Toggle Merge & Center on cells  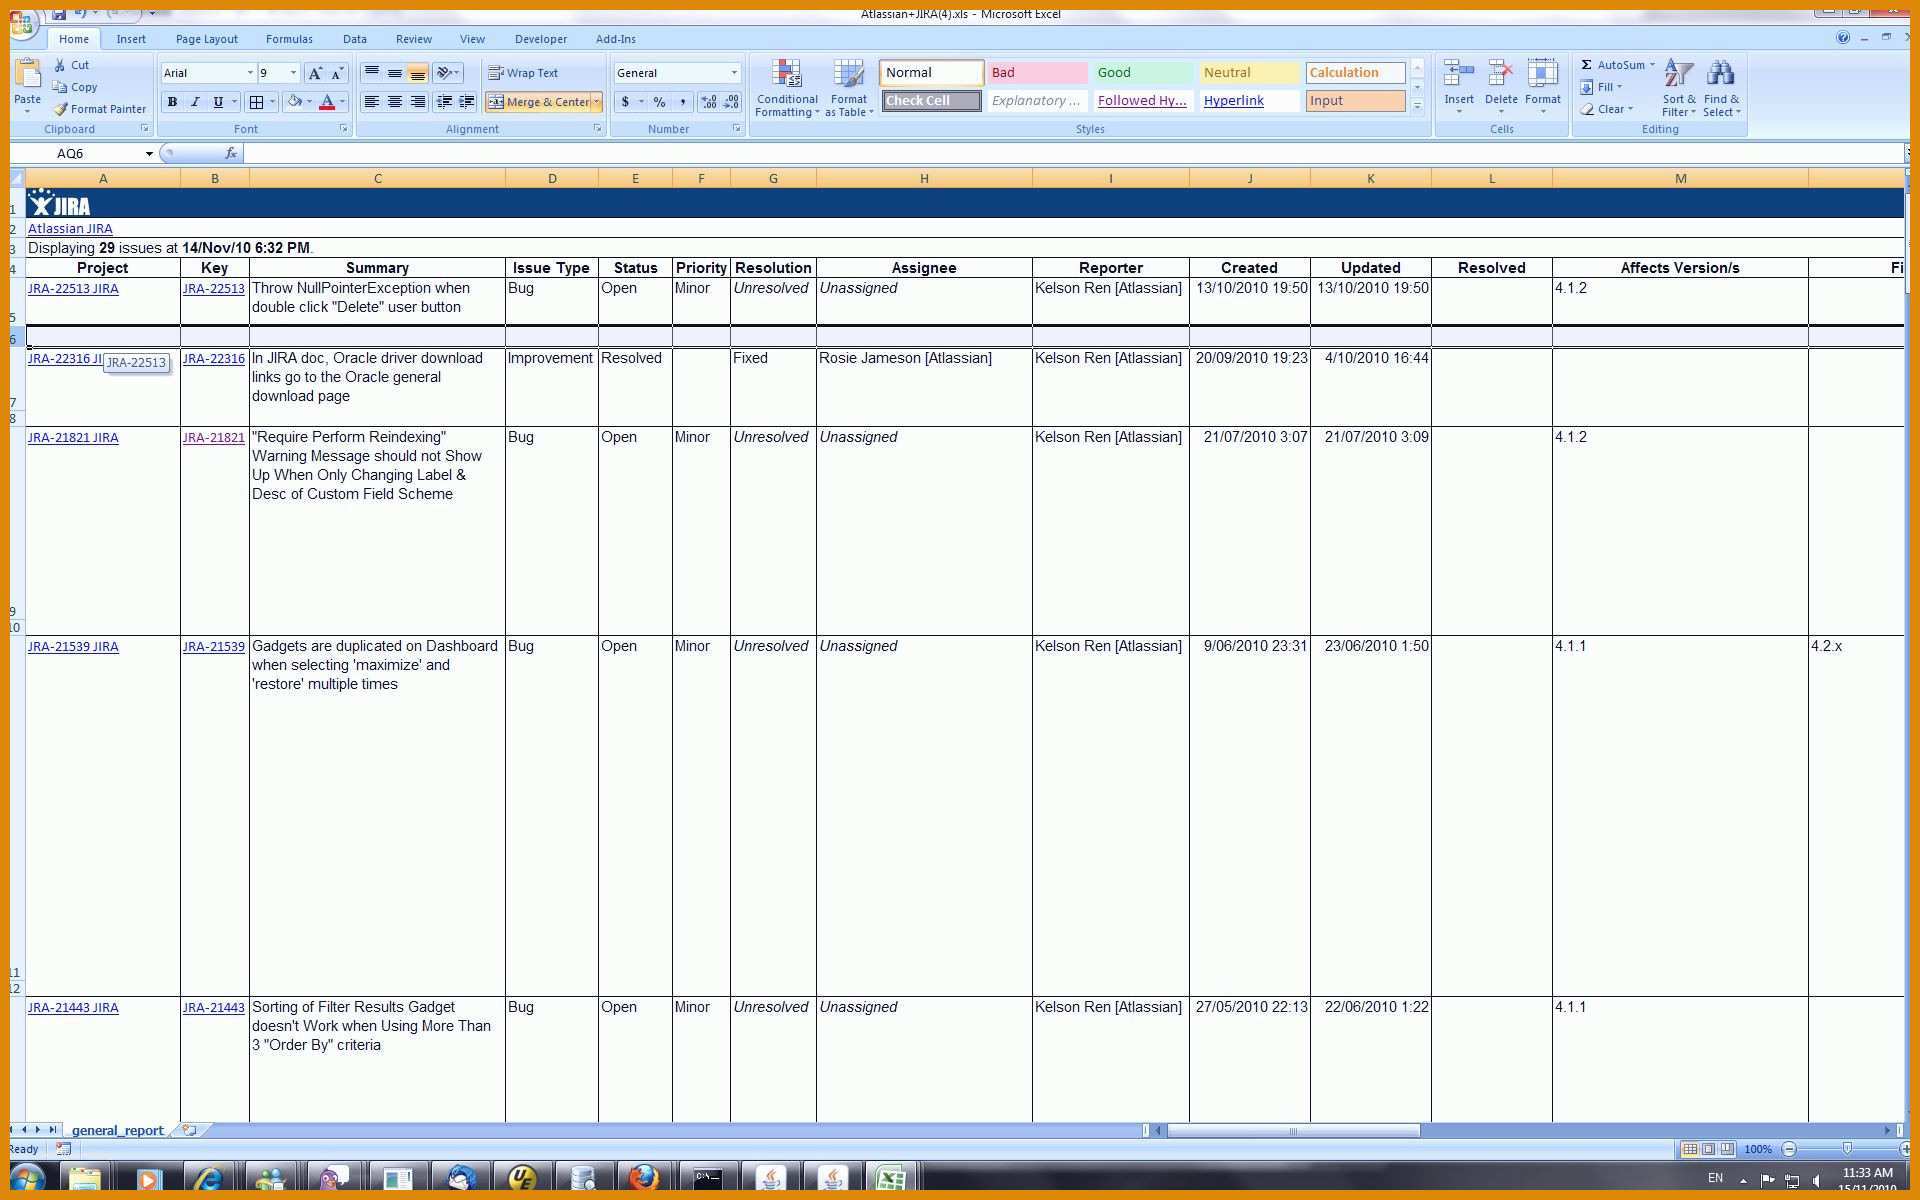click(x=538, y=102)
